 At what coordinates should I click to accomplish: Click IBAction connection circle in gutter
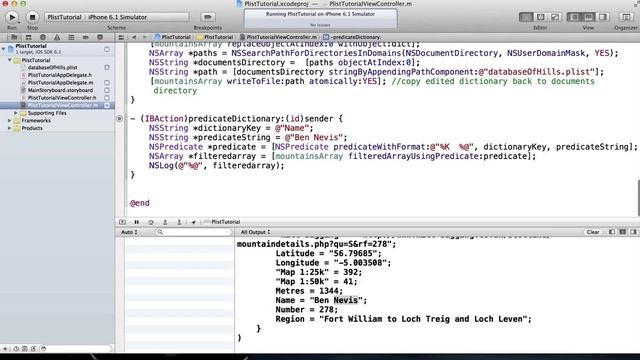pyautogui.click(x=119, y=119)
